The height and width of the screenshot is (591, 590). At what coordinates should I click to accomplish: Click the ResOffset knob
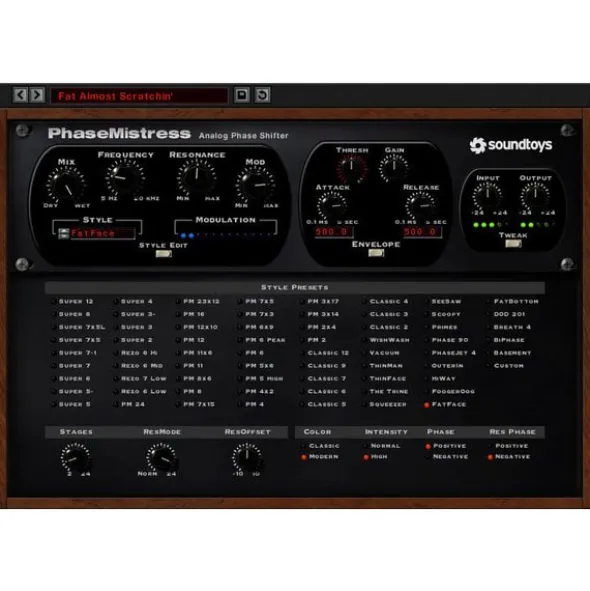[247, 457]
